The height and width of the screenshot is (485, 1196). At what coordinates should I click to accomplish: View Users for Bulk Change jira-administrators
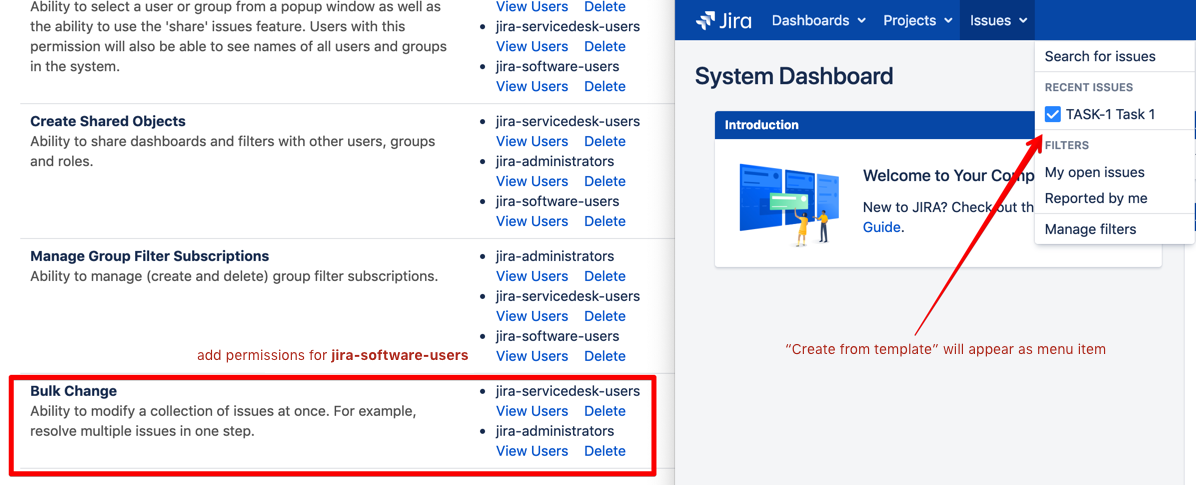pyautogui.click(x=532, y=451)
